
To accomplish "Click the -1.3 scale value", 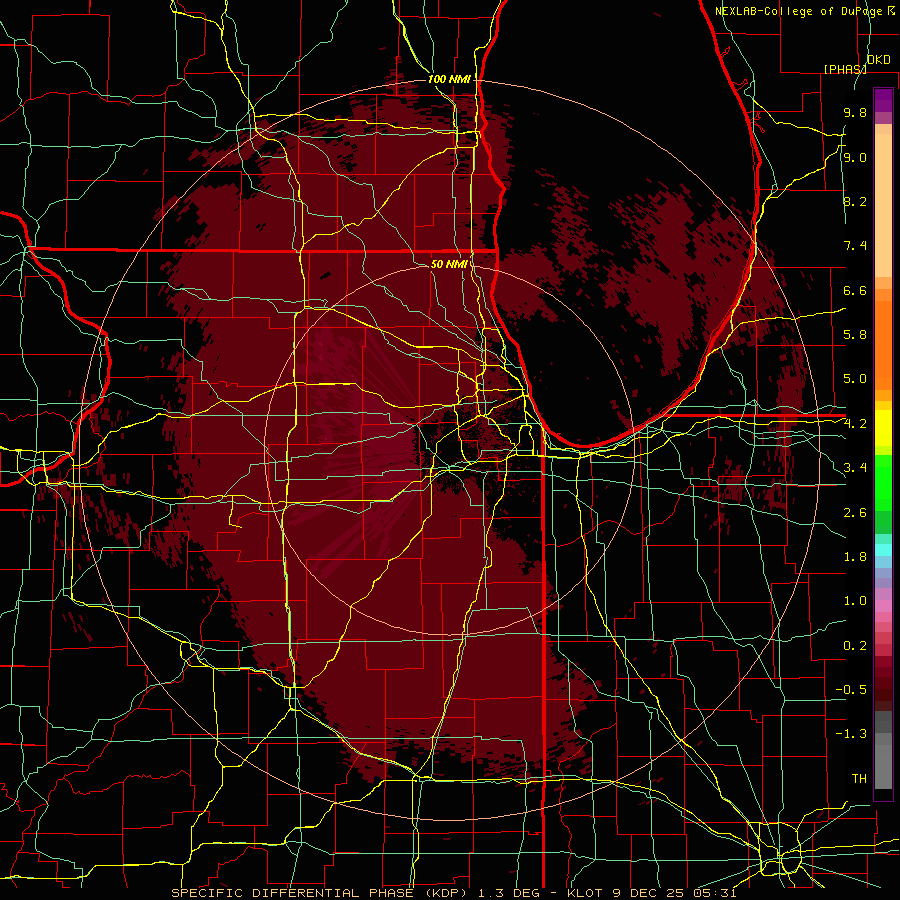I will pyautogui.click(x=851, y=734).
